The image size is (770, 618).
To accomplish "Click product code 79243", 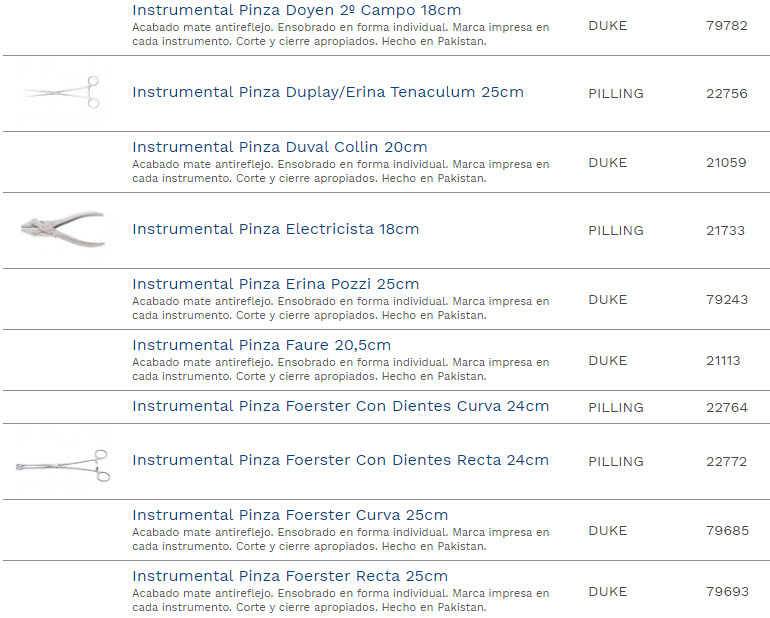I will [x=726, y=300].
